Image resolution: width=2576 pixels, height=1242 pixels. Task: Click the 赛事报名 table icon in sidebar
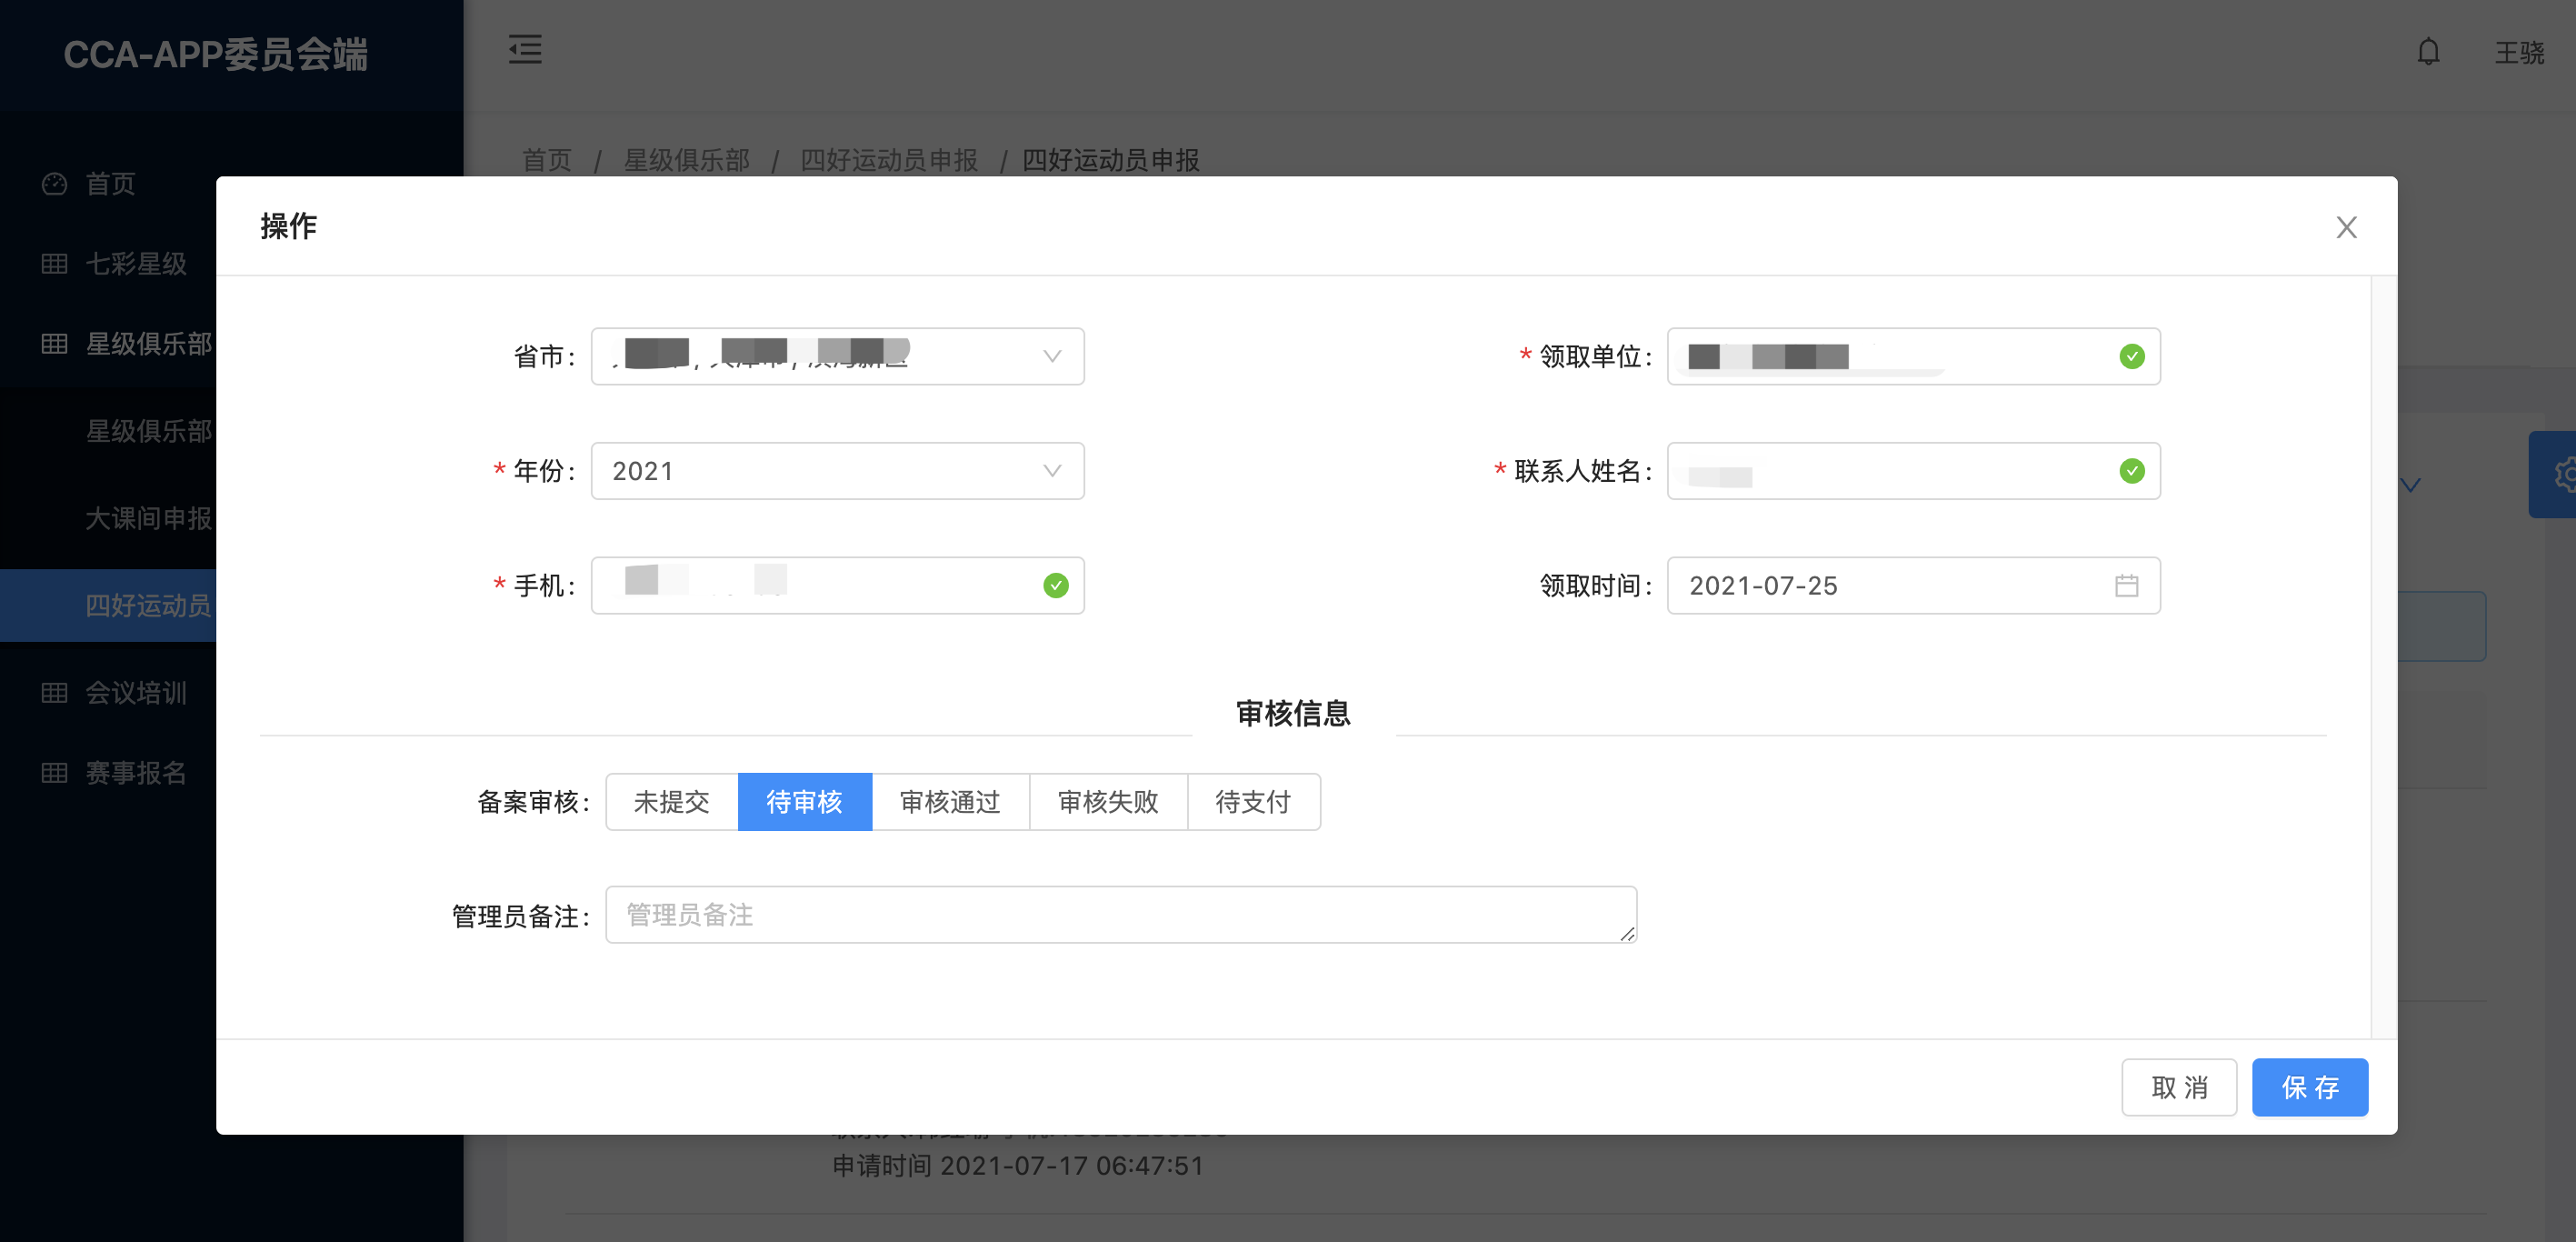pos(54,773)
